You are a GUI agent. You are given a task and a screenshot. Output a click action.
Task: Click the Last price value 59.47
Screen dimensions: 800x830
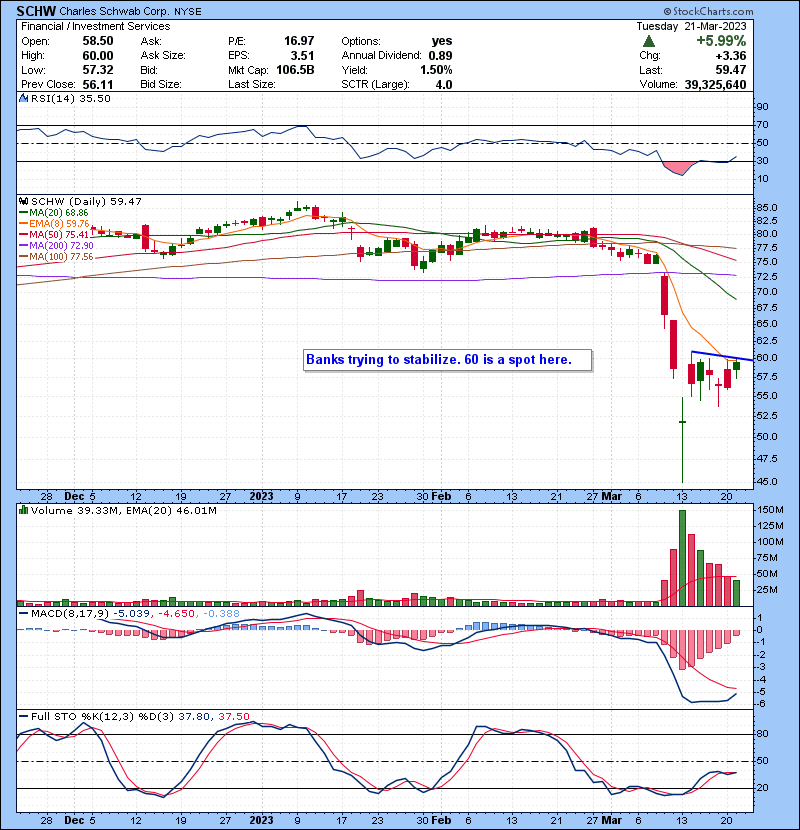coord(731,70)
